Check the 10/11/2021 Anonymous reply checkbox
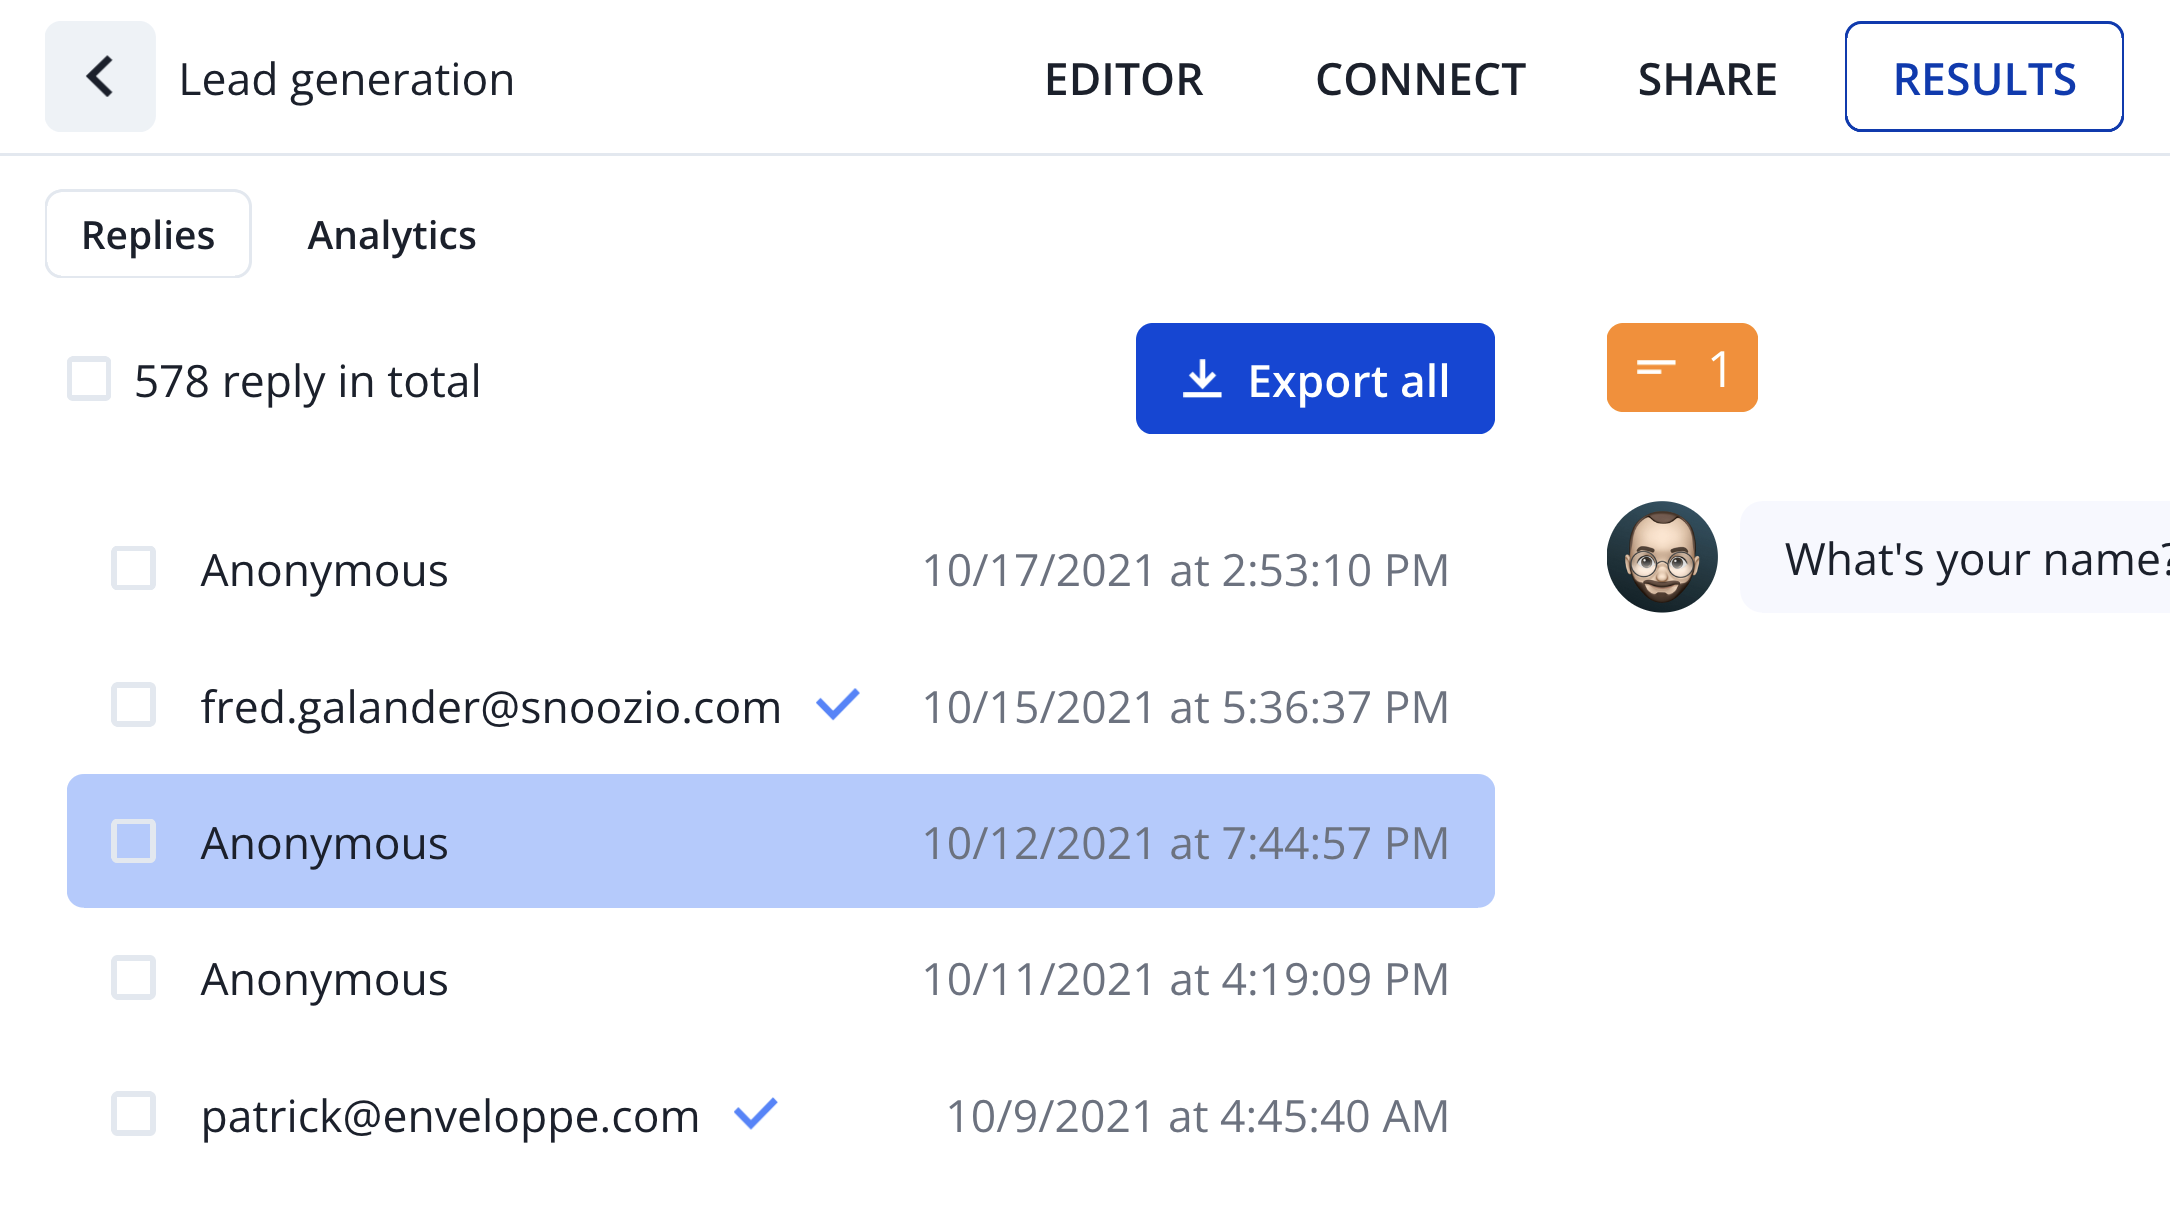This screenshot has height=1220, width=2170. [133, 978]
